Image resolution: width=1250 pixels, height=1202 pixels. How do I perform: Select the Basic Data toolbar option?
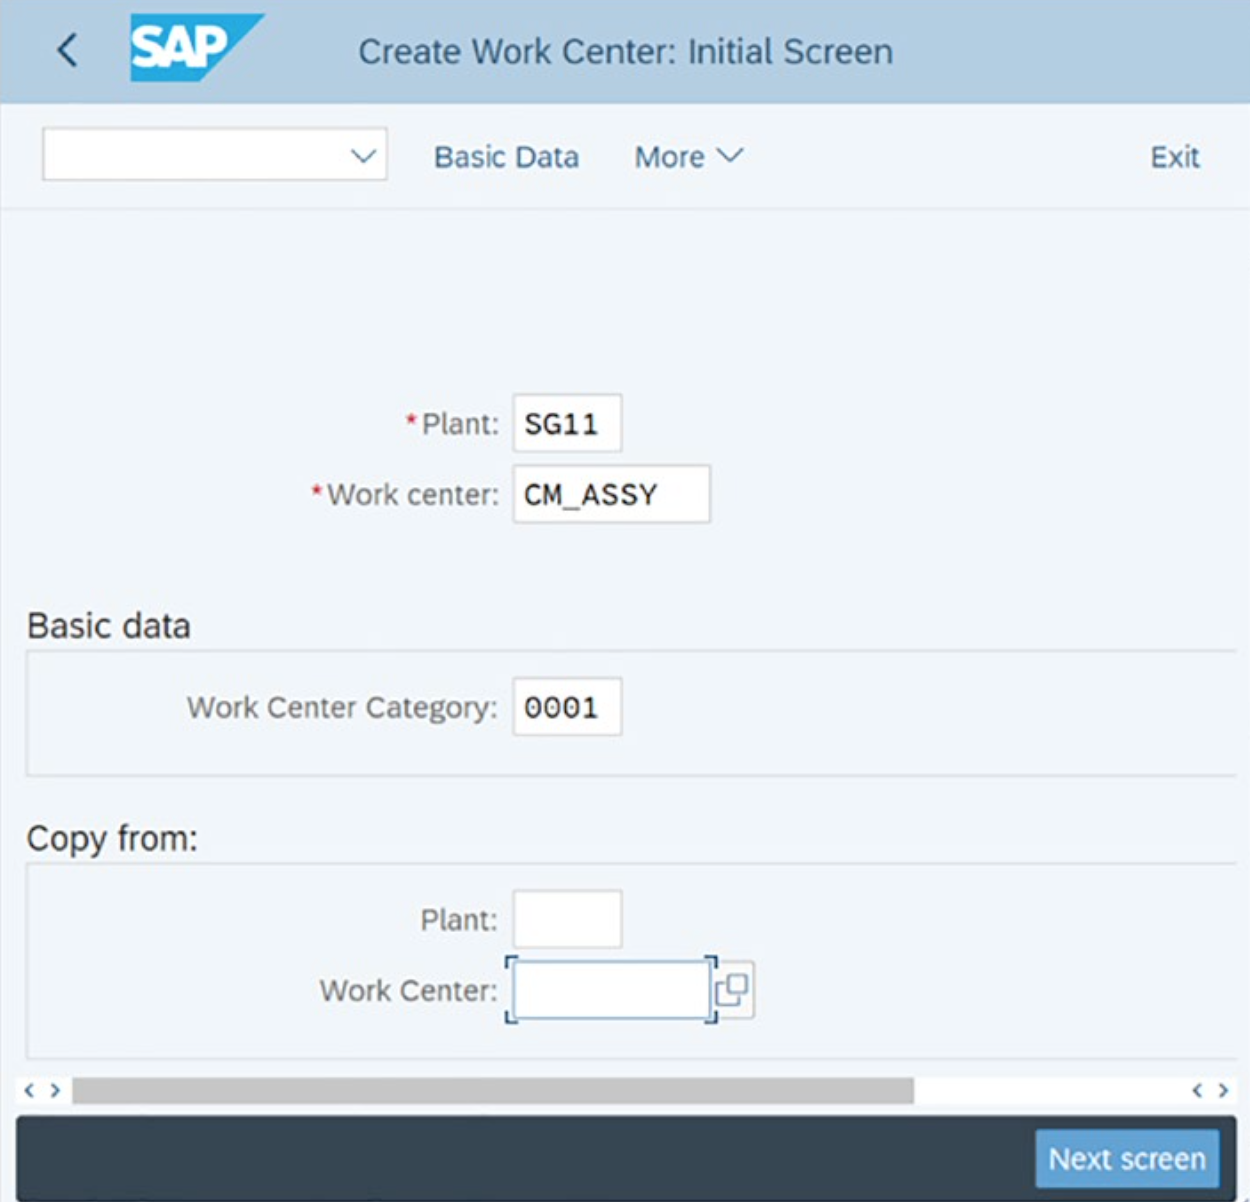pos(506,156)
